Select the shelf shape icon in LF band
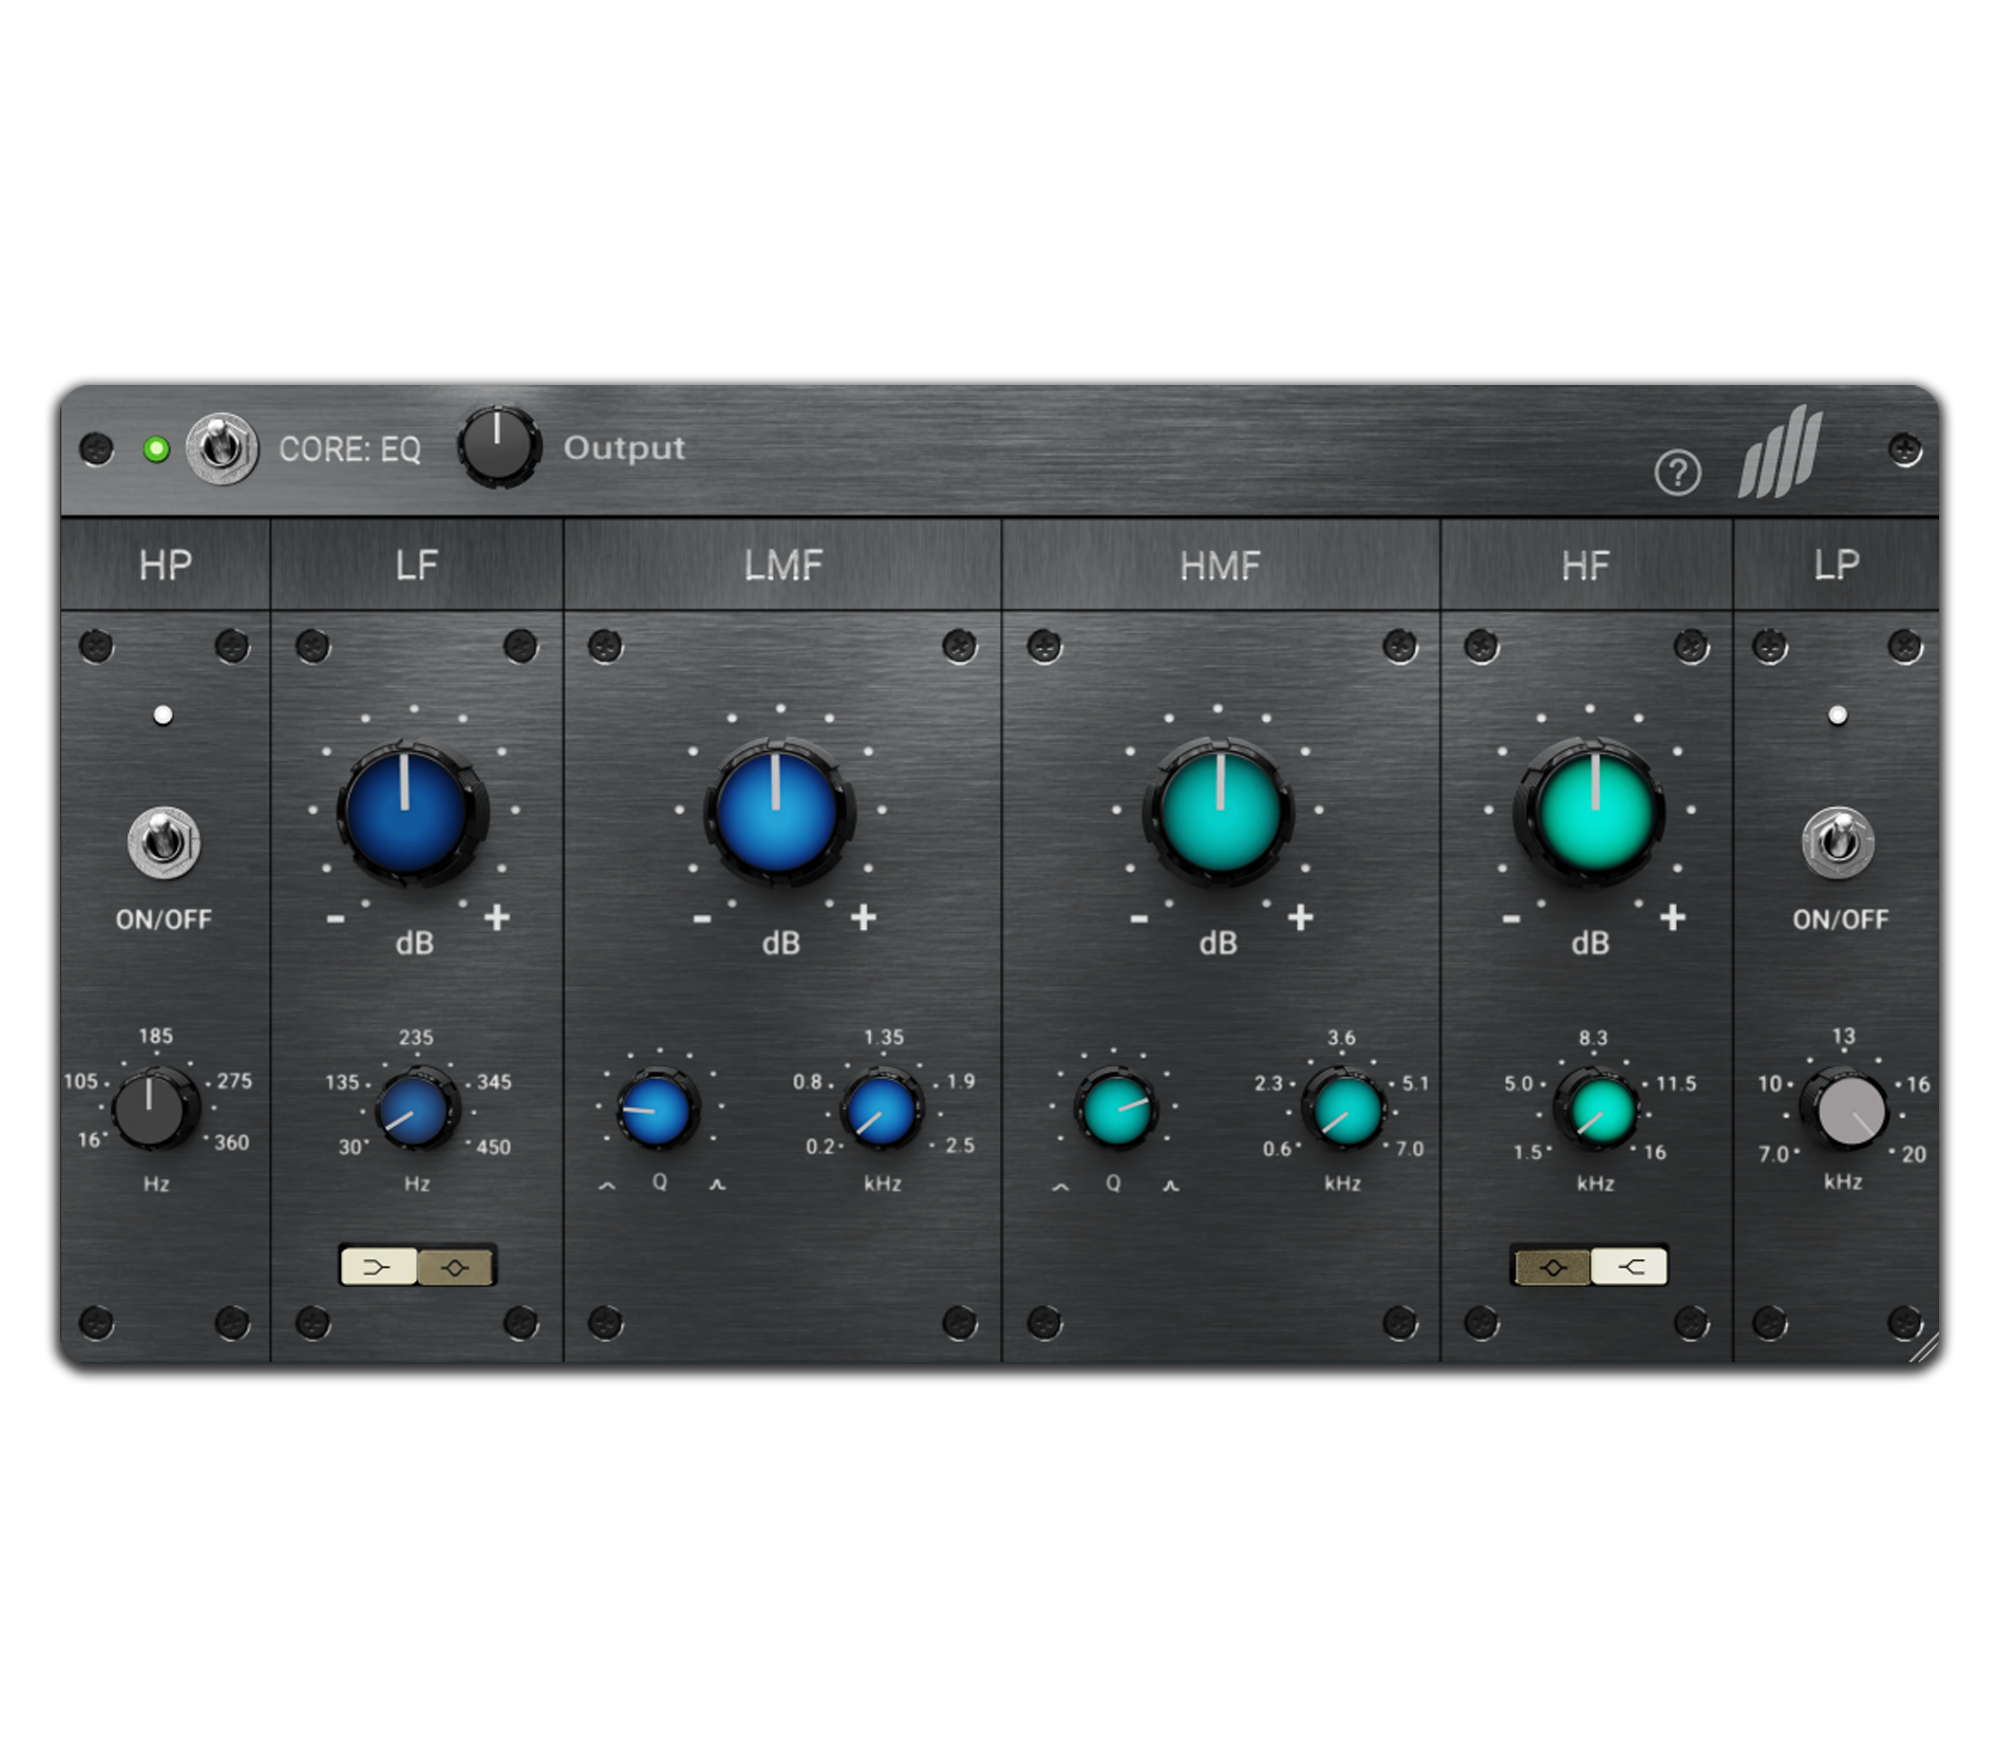 [x=380, y=1266]
